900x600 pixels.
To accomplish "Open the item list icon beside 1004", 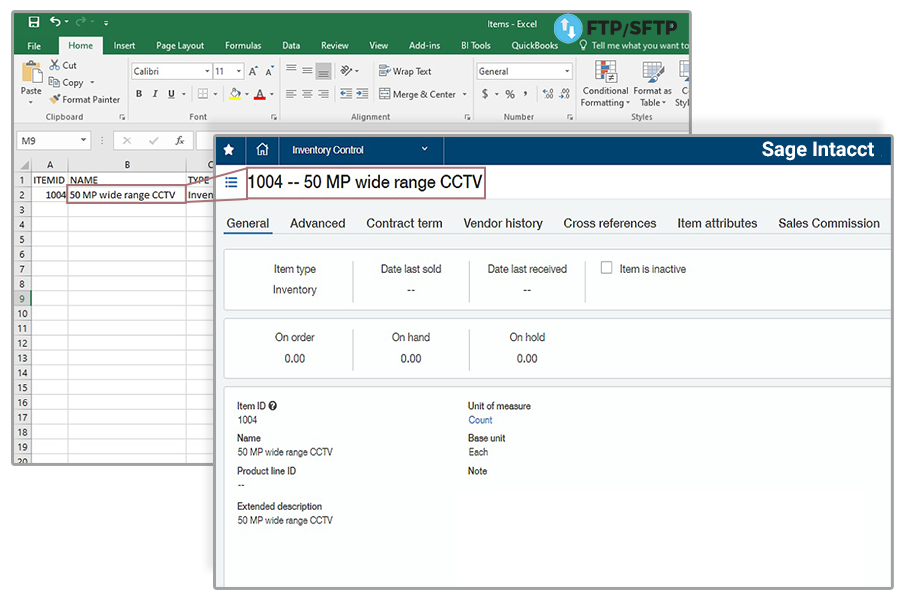I will point(231,182).
